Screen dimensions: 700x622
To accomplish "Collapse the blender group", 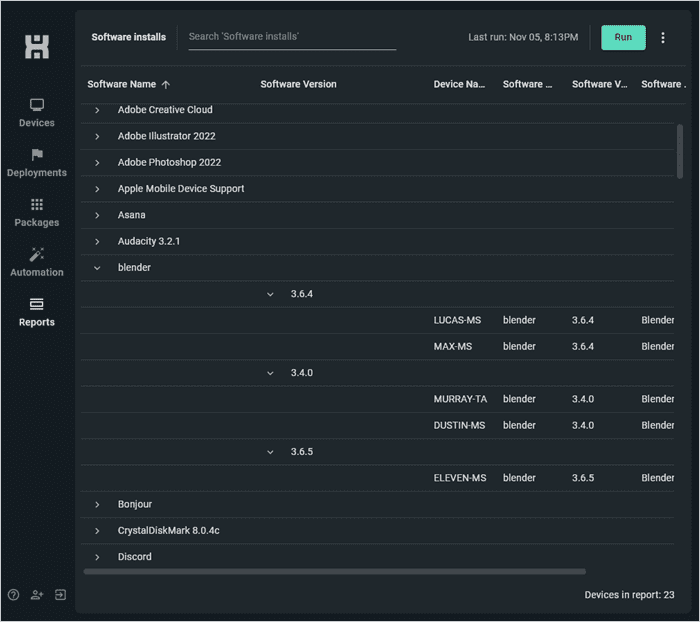I will pyautogui.click(x=97, y=268).
